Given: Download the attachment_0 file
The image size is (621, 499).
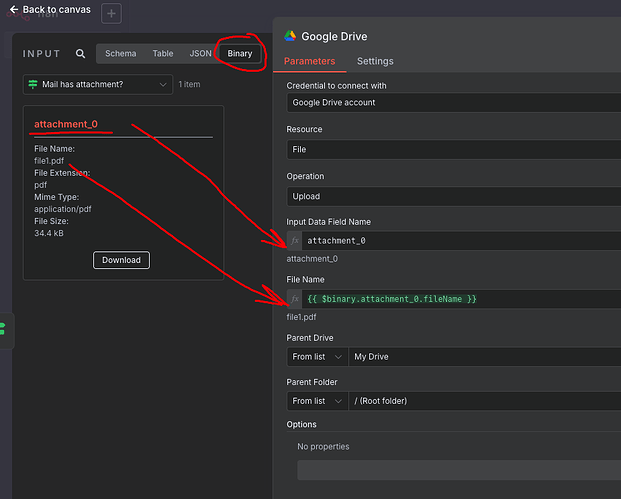Looking at the screenshot, I should 122,260.
